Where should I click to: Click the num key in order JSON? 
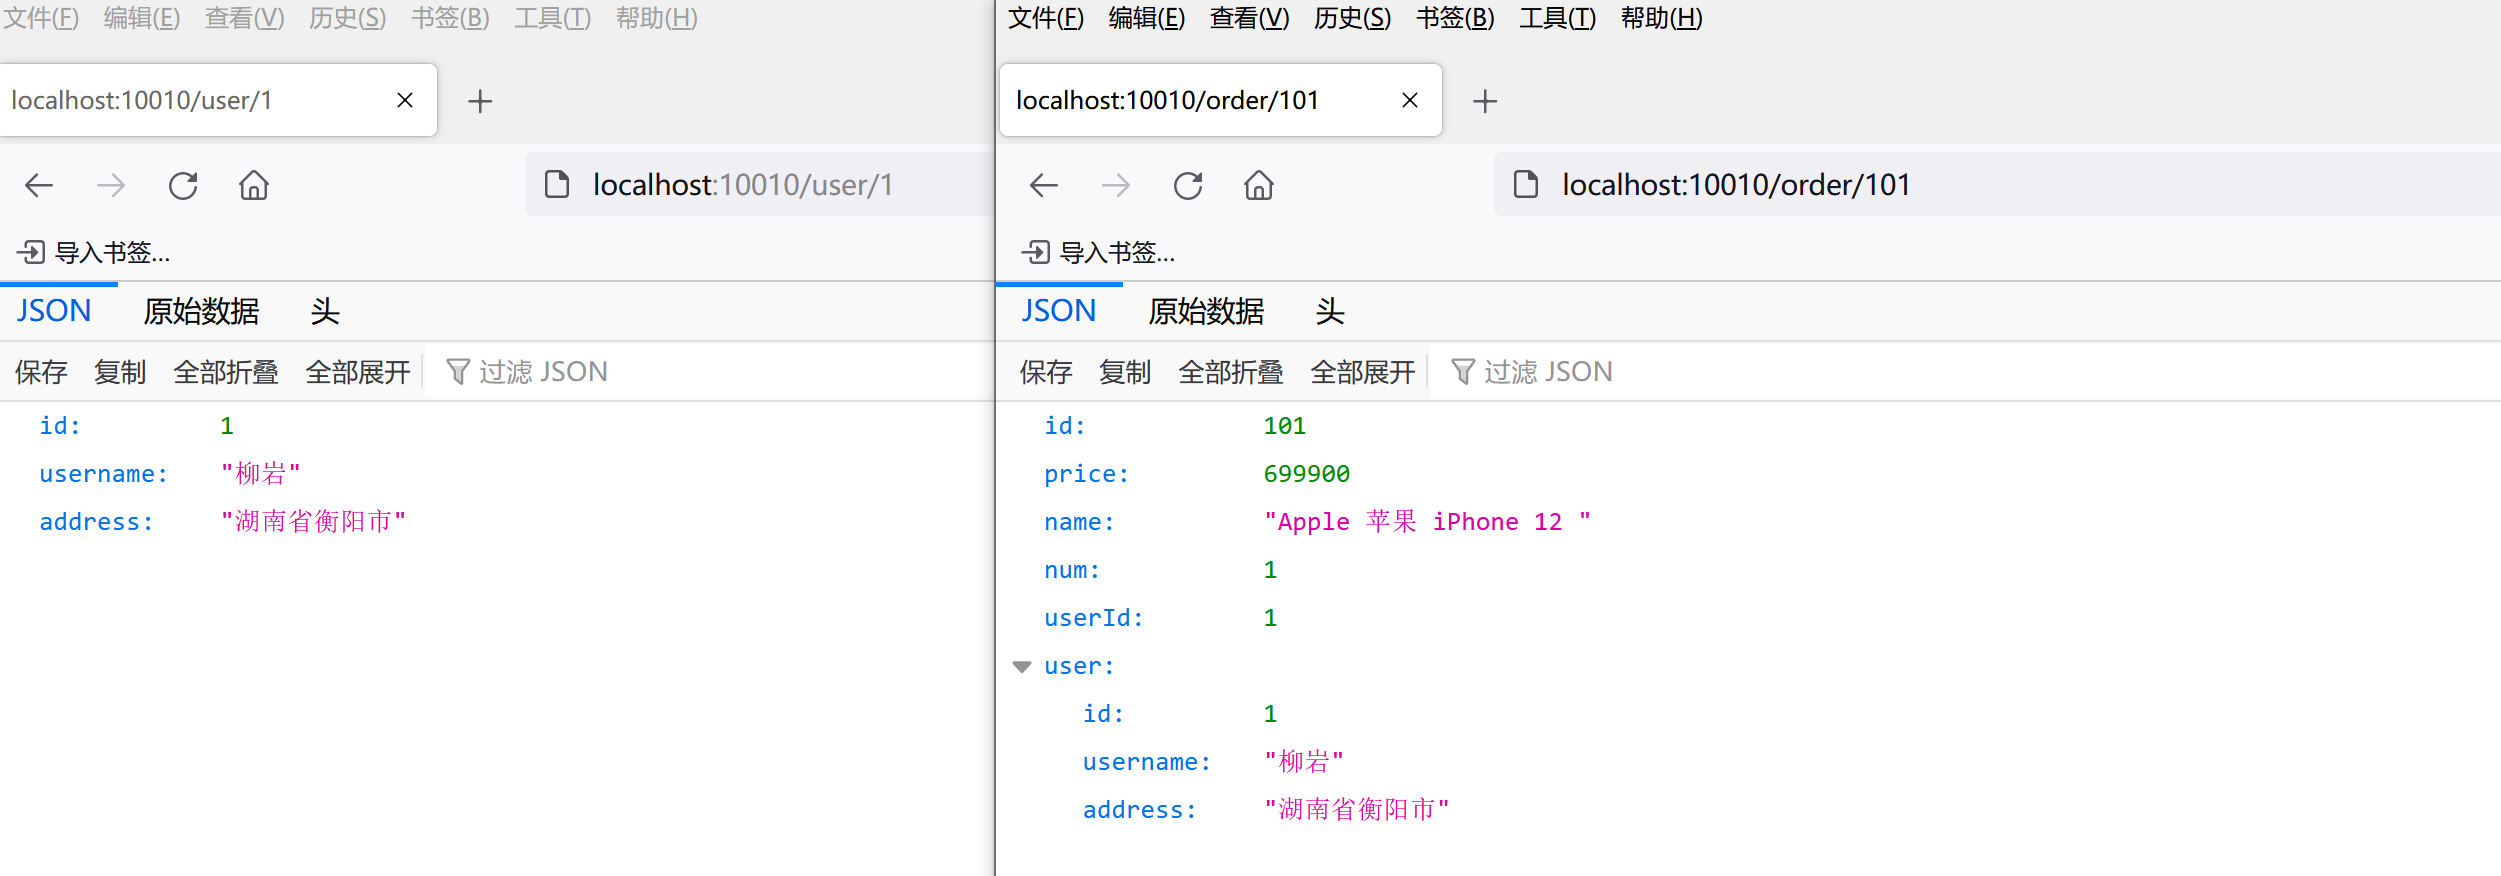coord(1072,570)
